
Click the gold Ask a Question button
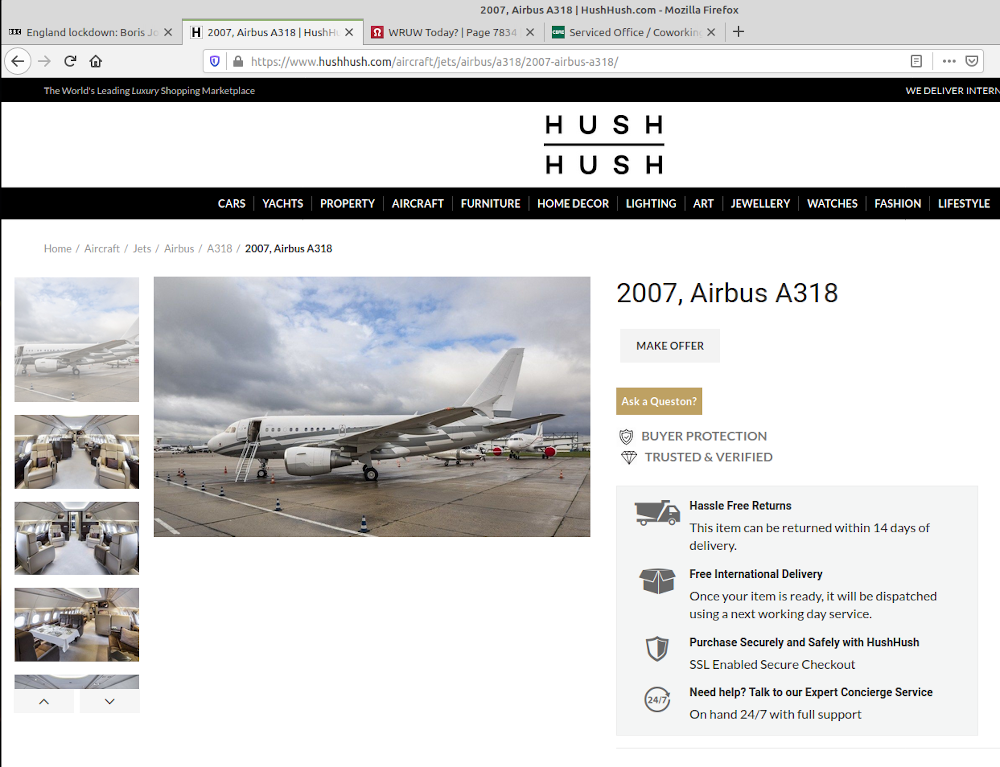[x=658, y=401]
